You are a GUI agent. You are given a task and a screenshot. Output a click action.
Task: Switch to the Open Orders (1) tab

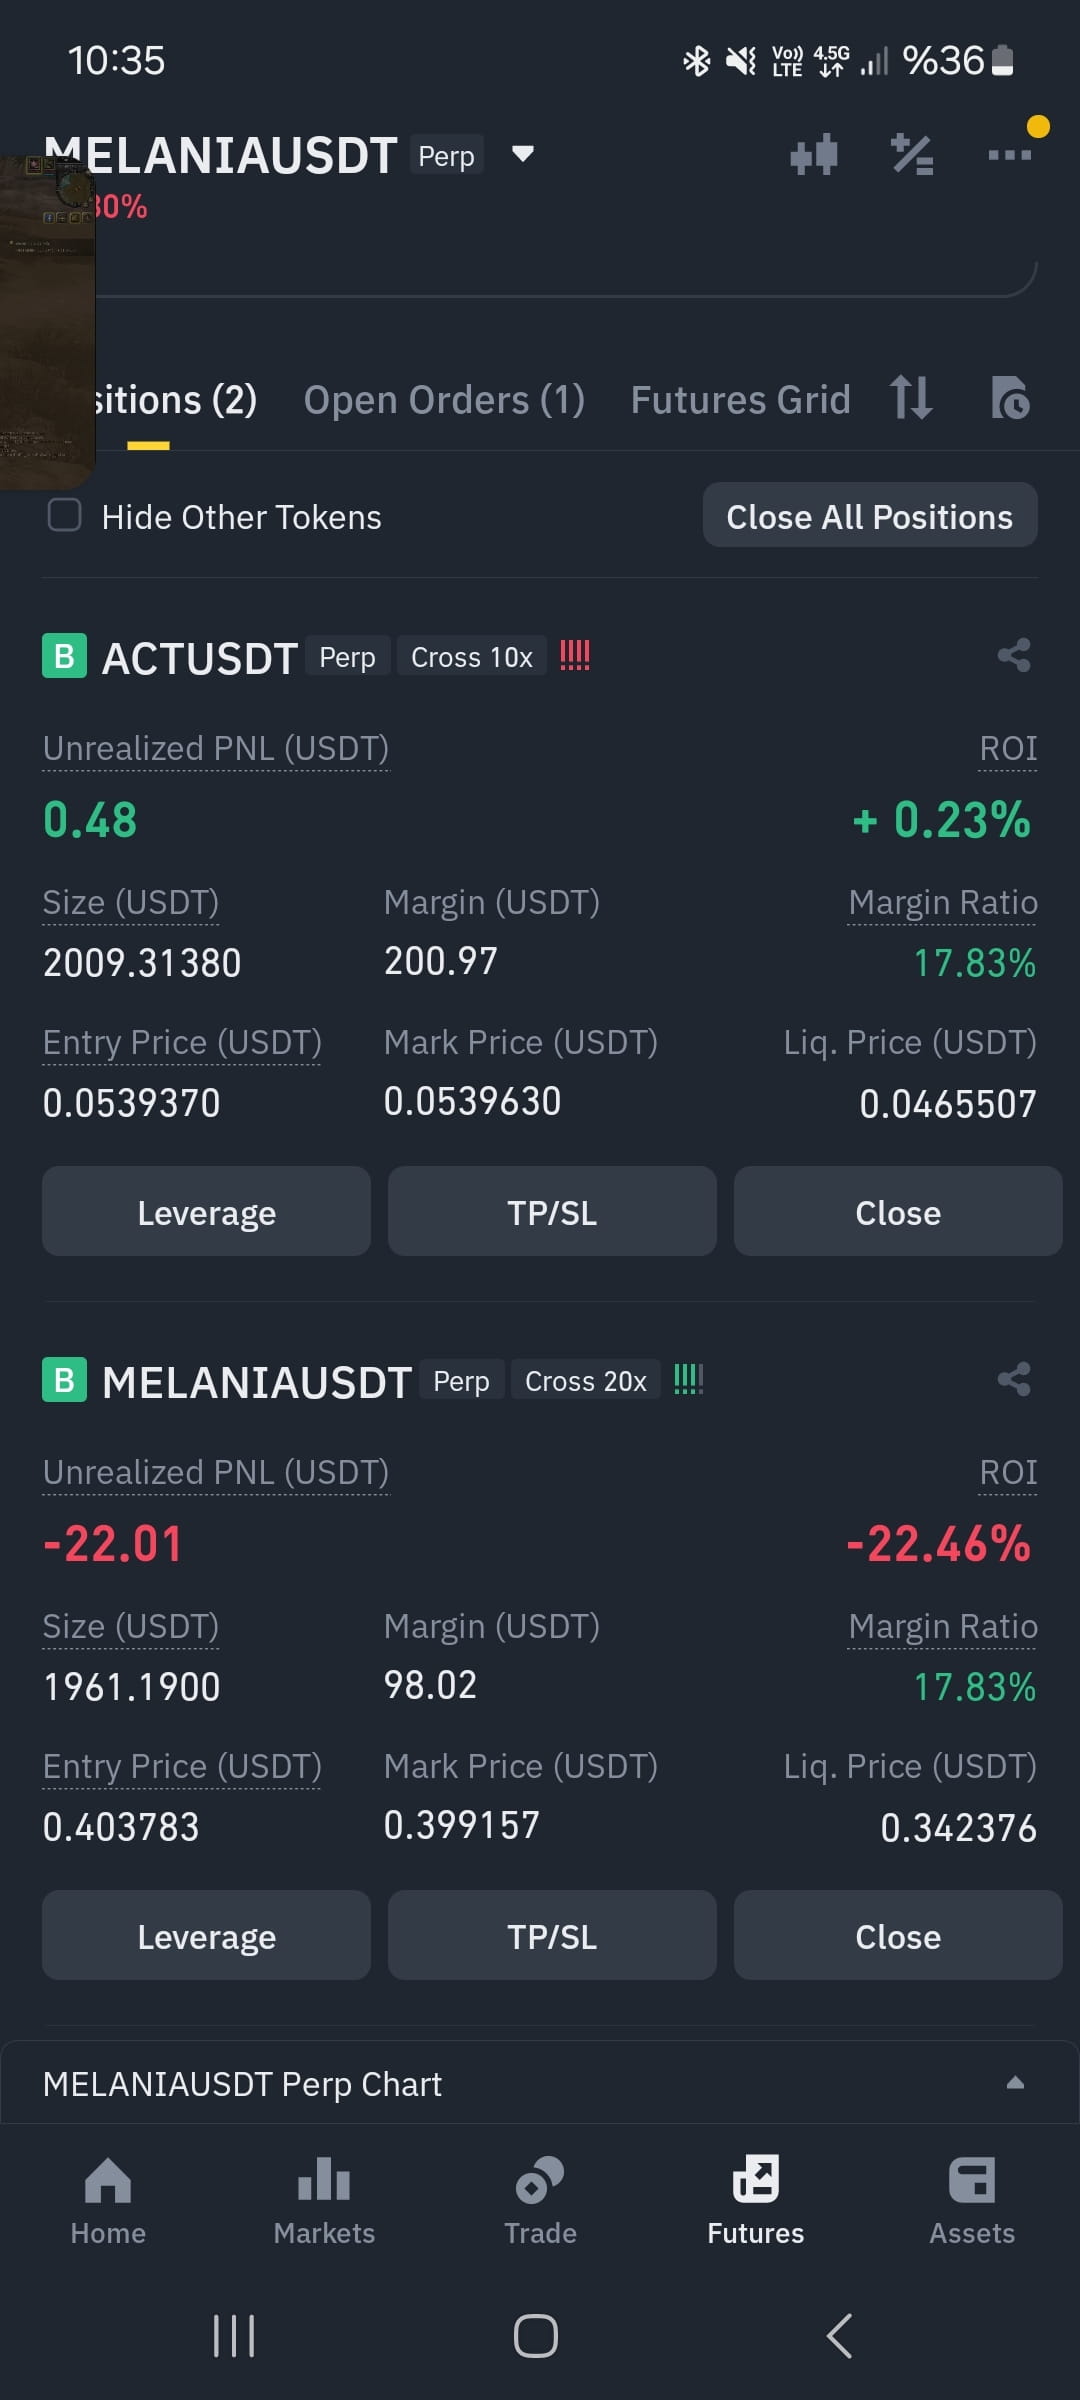444,400
